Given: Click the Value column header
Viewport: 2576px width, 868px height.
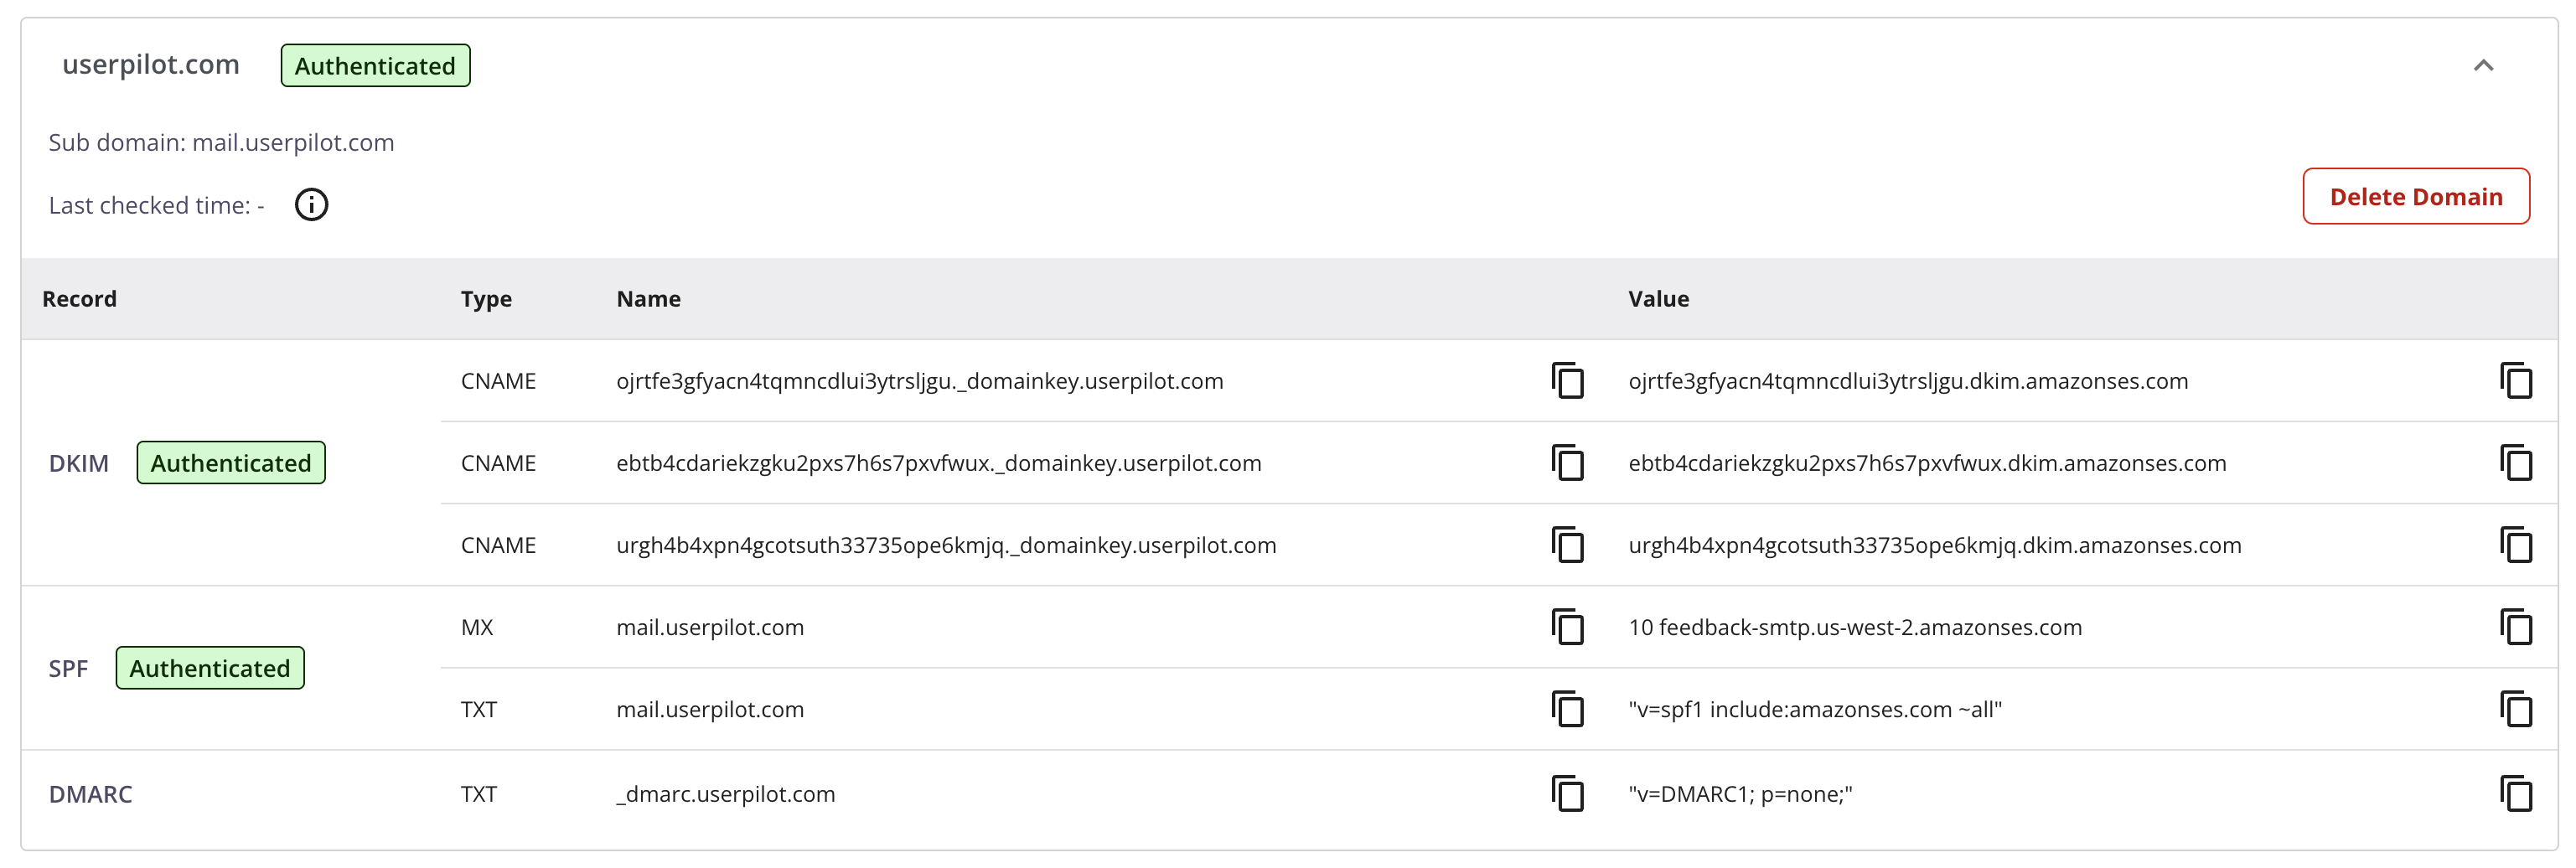Looking at the screenshot, I should [1658, 299].
